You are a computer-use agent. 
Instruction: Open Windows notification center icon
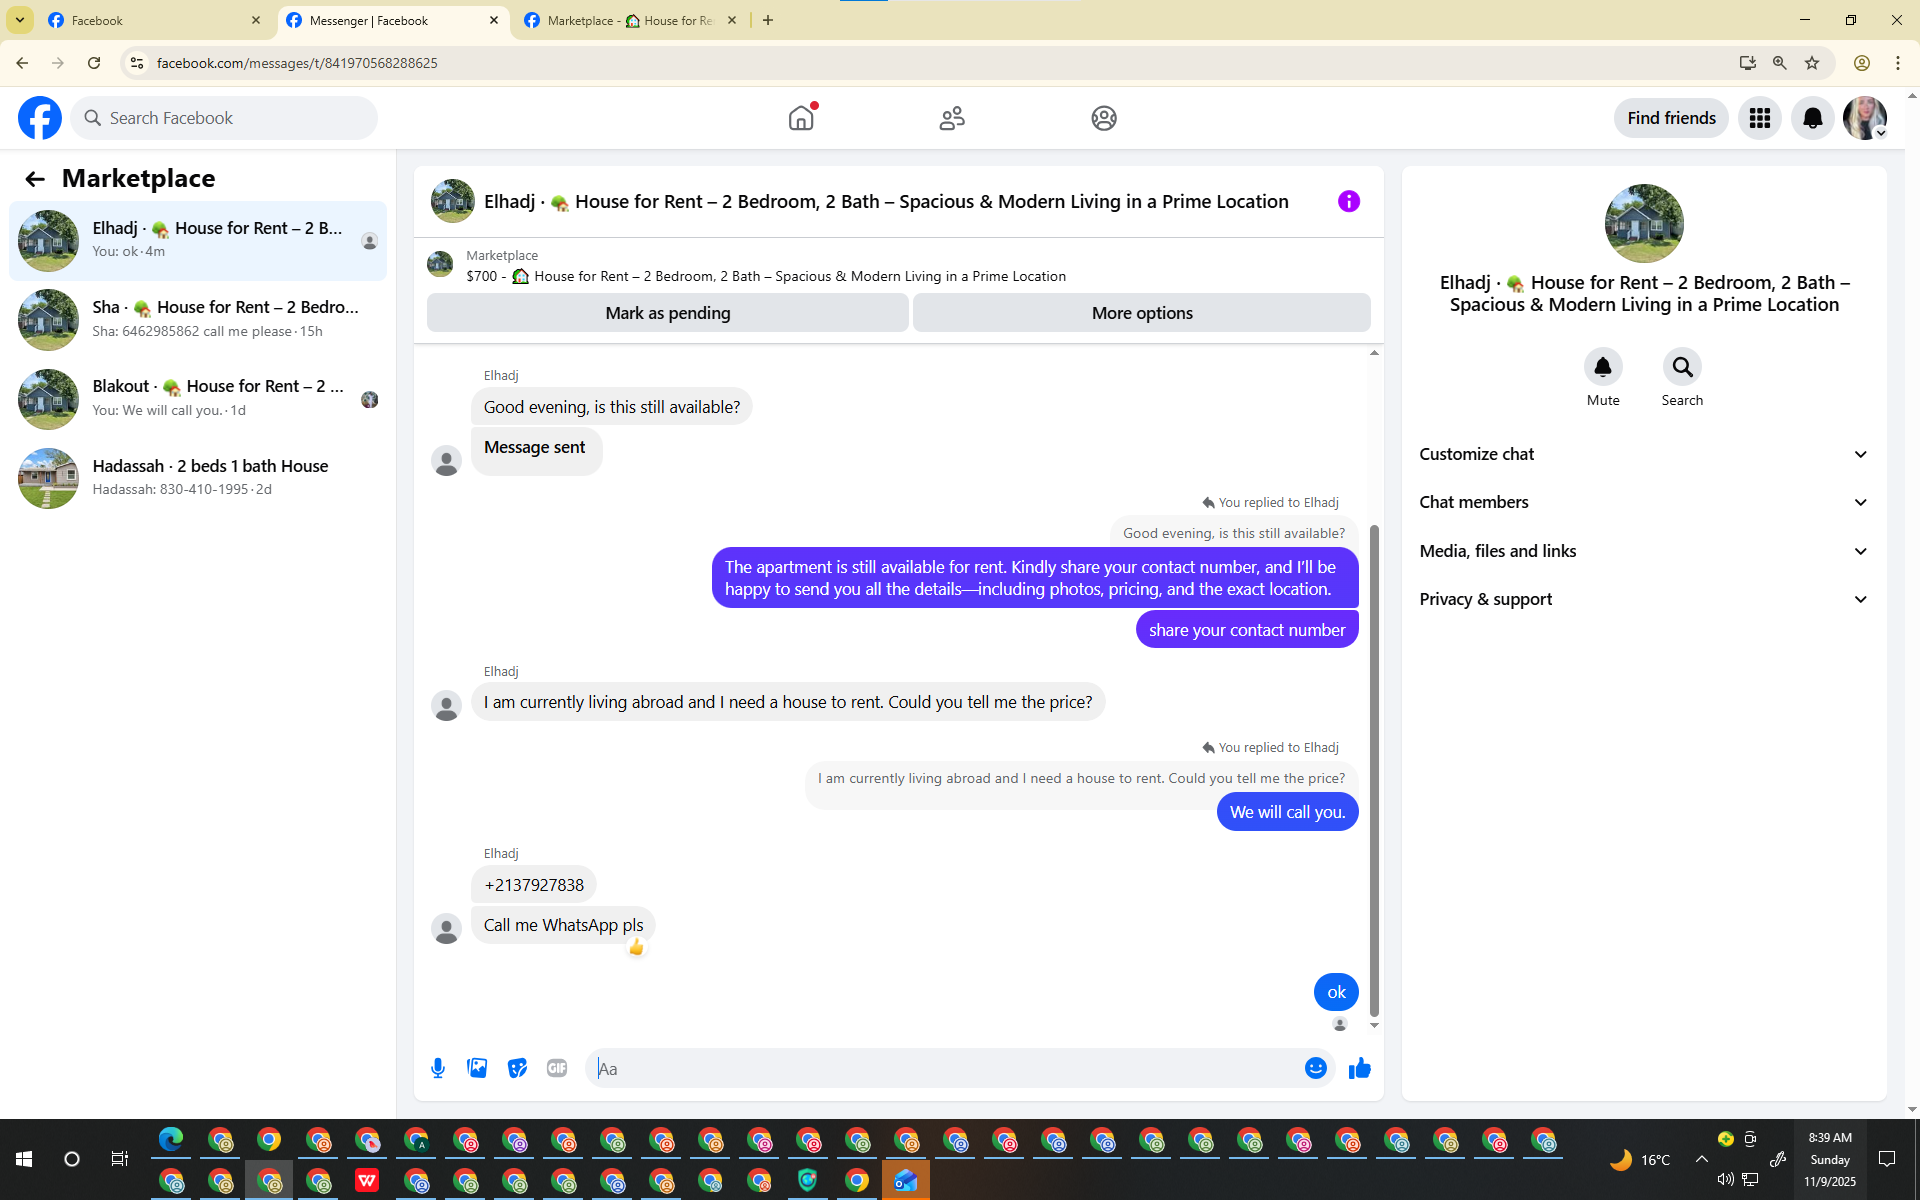[x=1887, y=1159]
